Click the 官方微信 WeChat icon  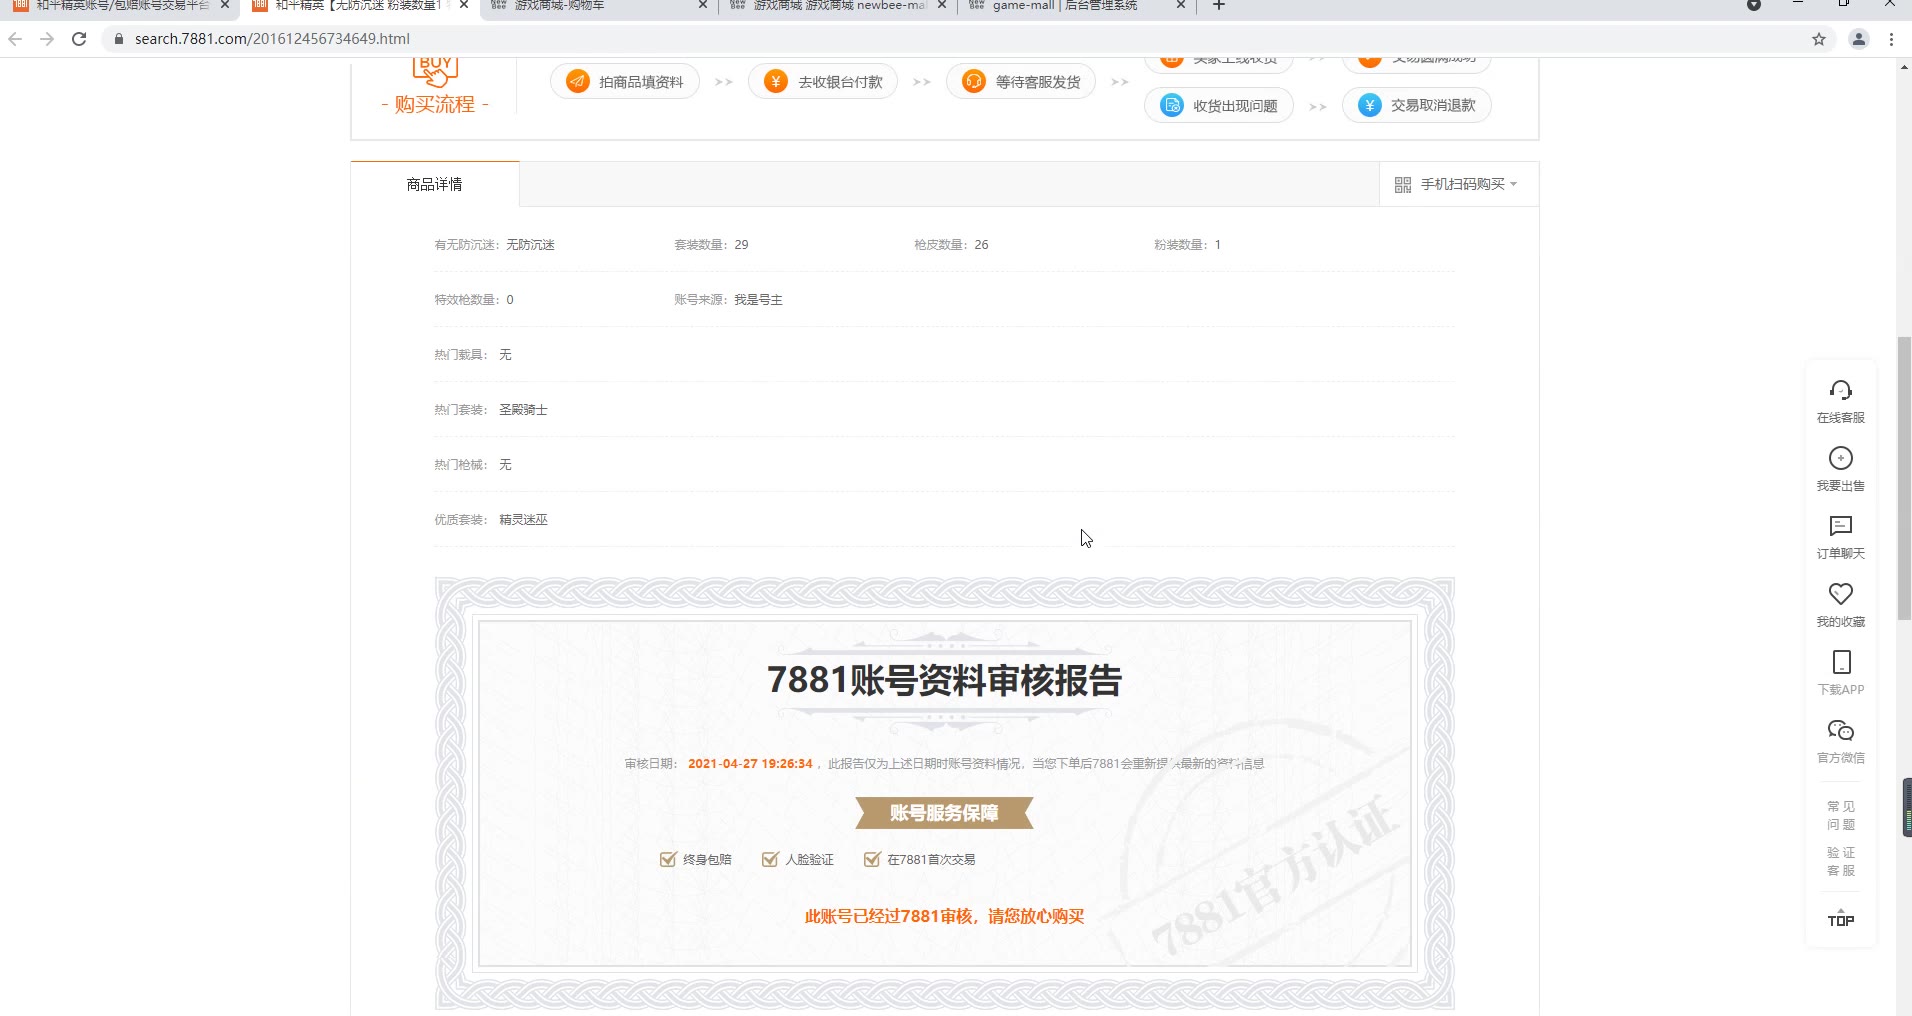1841,730
